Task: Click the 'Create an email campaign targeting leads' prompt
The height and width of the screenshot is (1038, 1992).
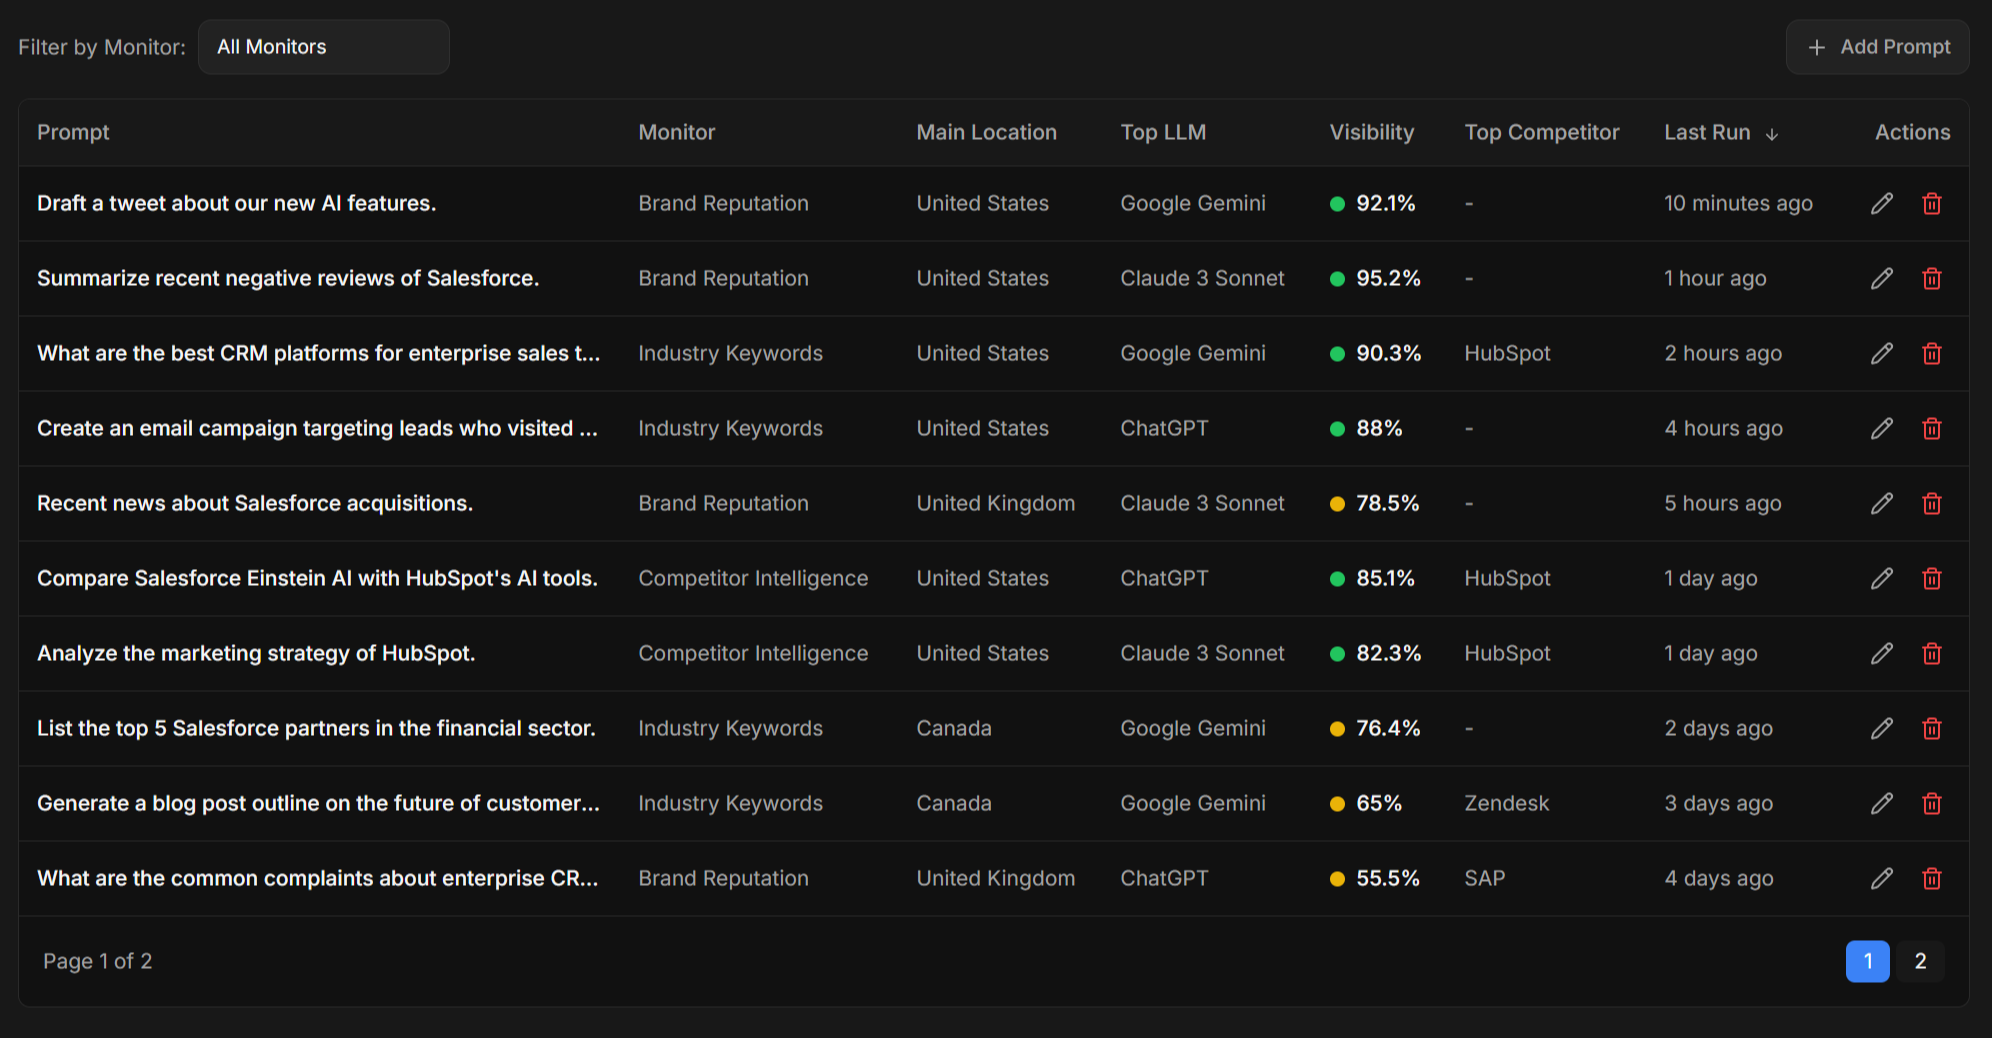Action: click(x=317, y=428)
